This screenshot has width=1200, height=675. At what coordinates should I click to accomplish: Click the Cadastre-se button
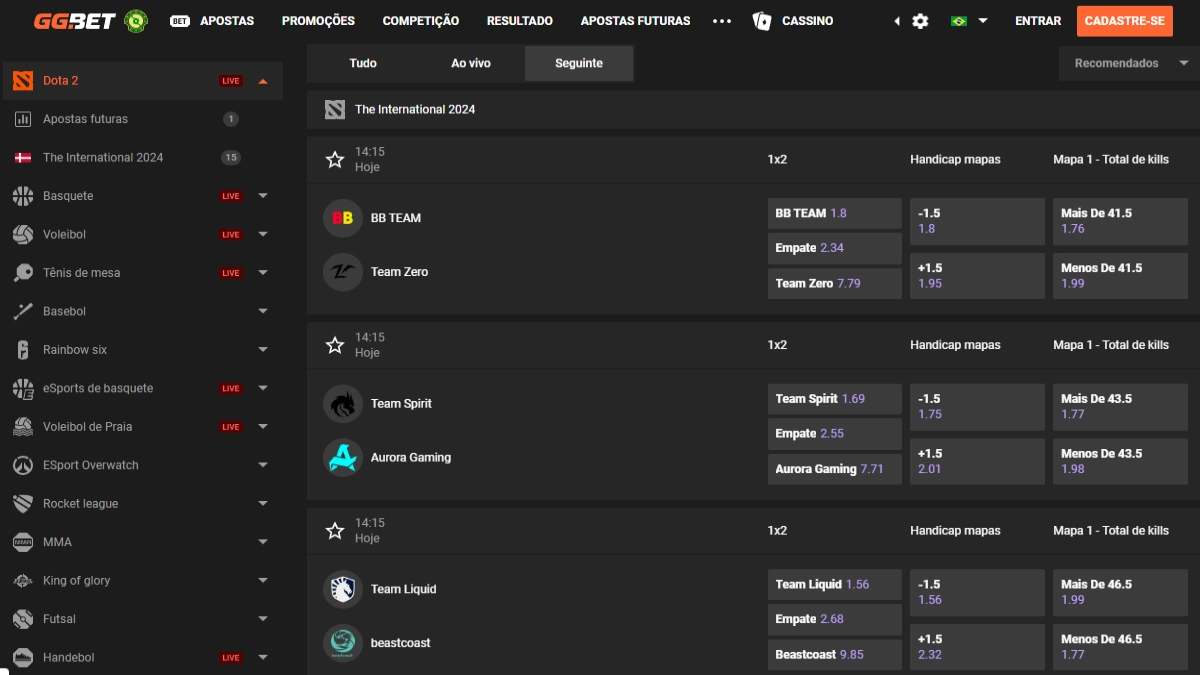coord(1125,21)
